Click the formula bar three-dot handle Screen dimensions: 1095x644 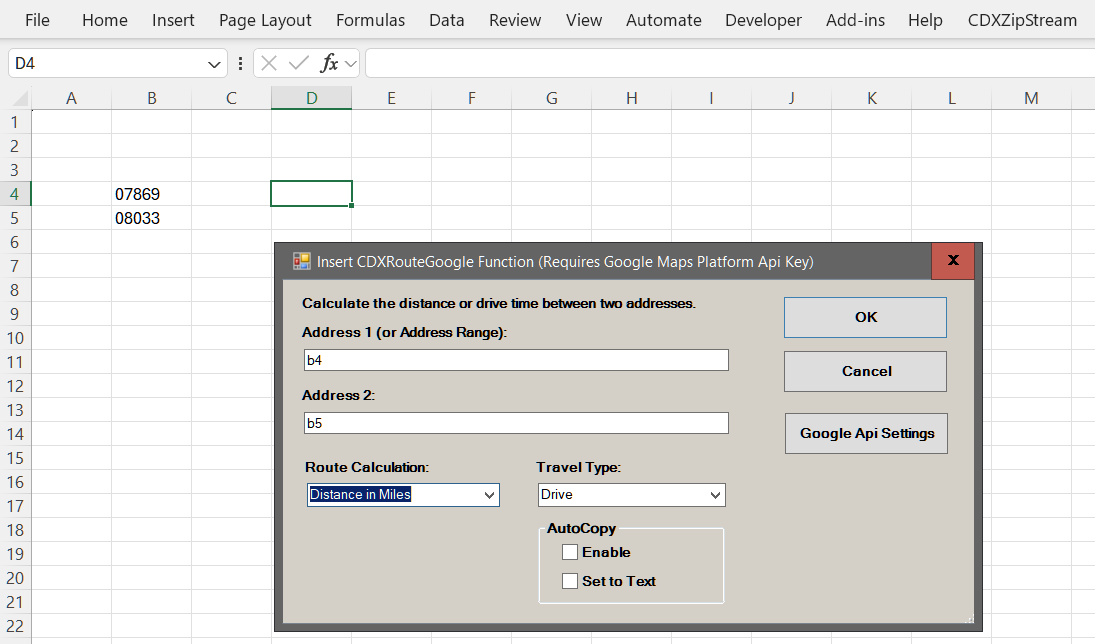point(240,64)
